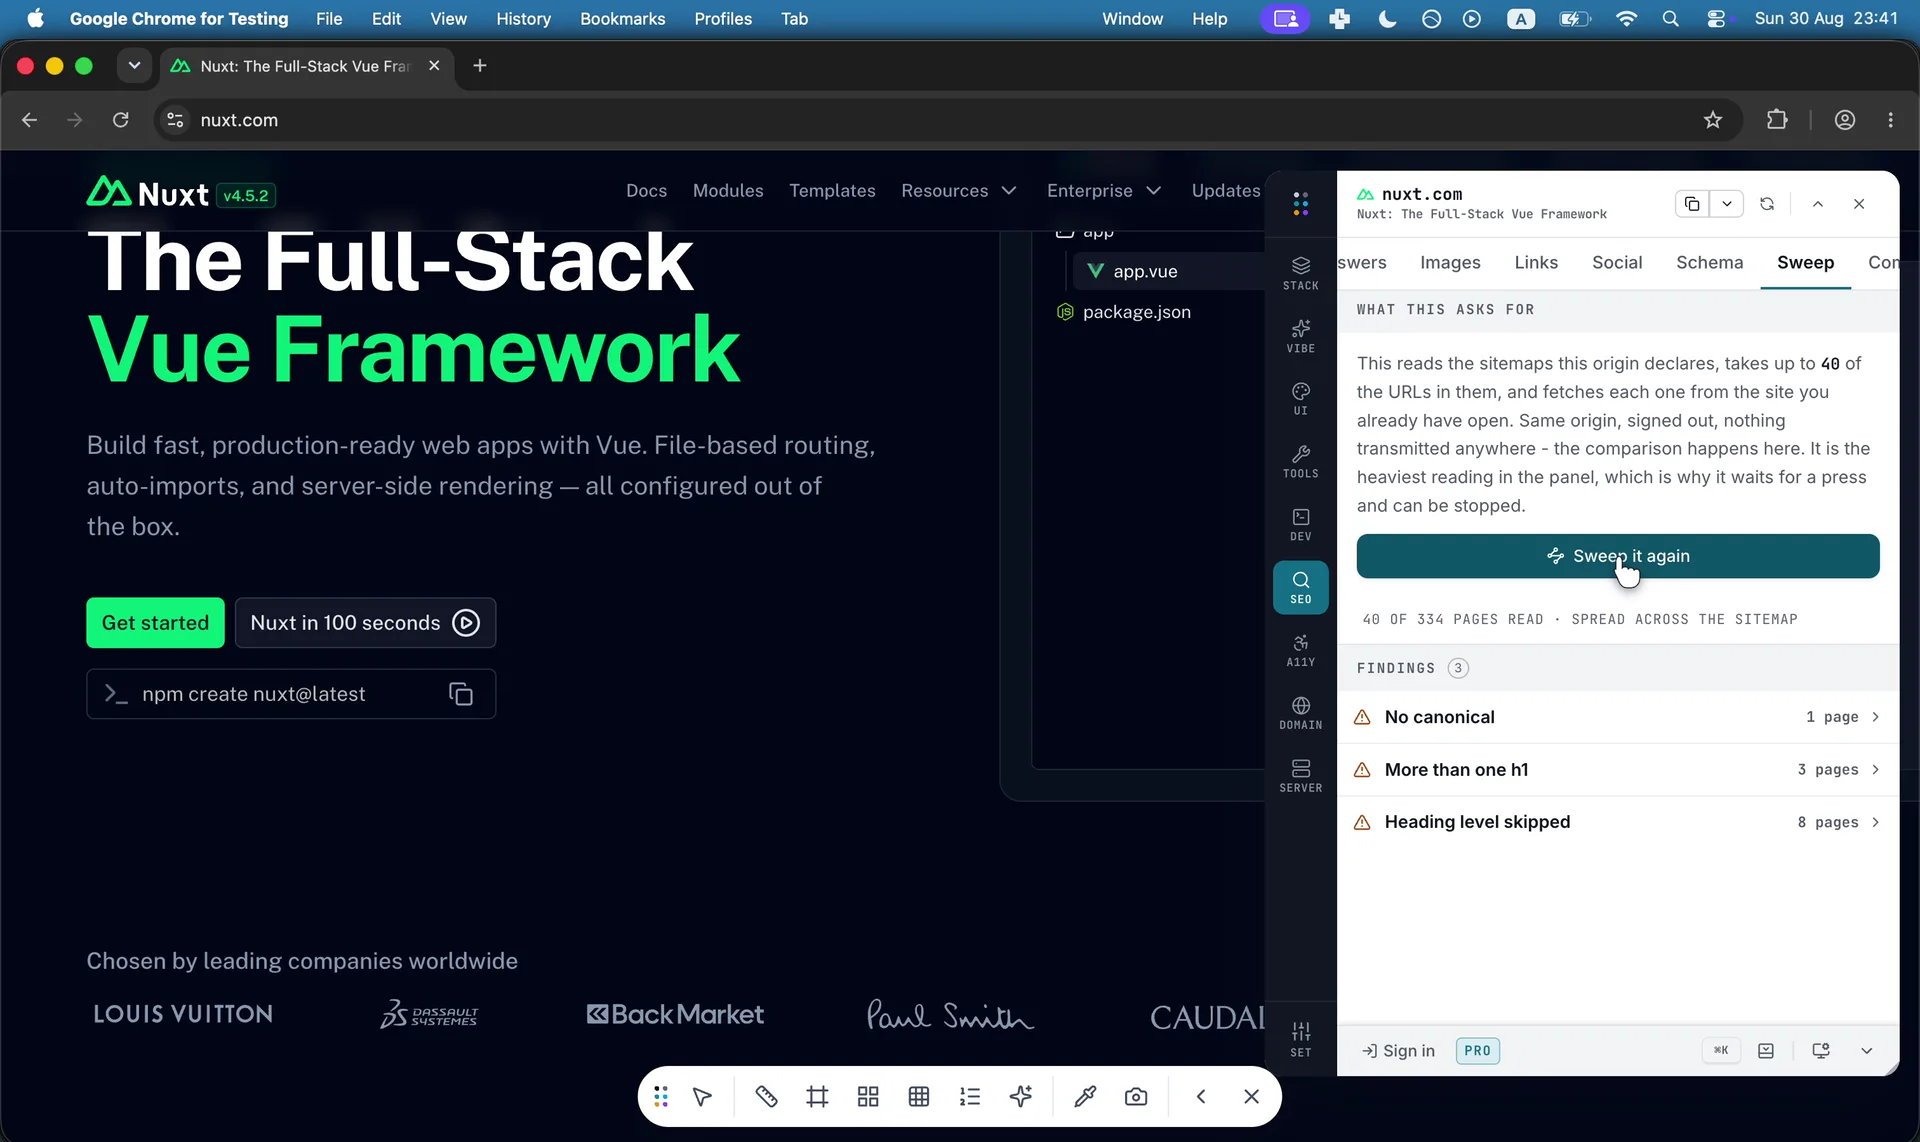Open copy options dropdown in panel header

[x=1727, y=204]
